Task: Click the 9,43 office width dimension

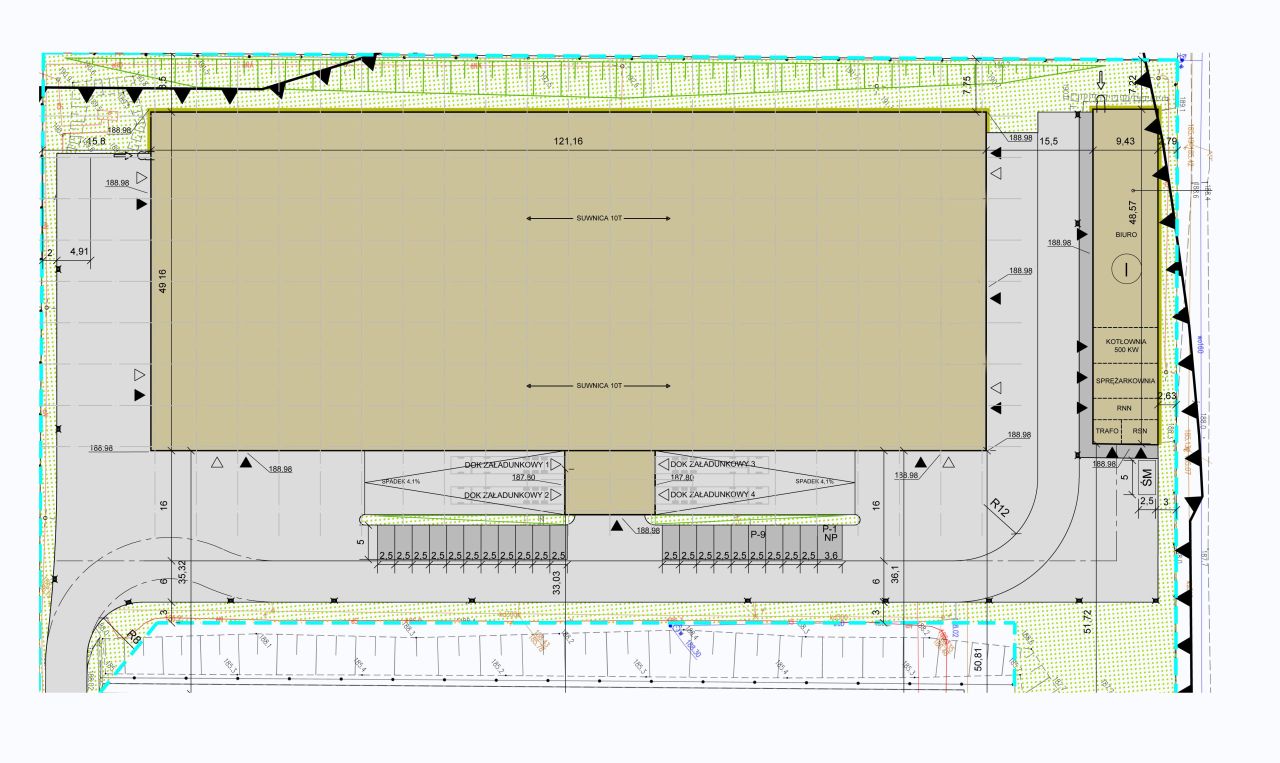Action: pos(1127,142)
